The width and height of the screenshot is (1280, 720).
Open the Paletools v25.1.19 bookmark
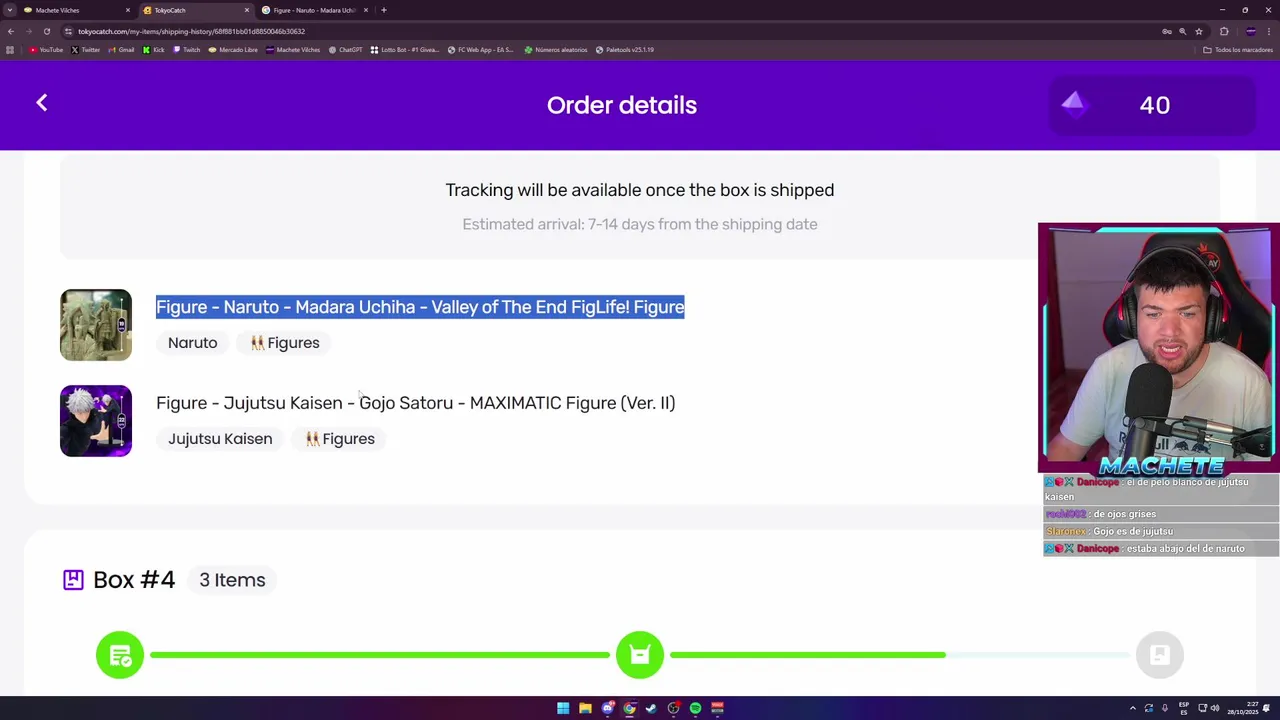(x=625, y=50)
